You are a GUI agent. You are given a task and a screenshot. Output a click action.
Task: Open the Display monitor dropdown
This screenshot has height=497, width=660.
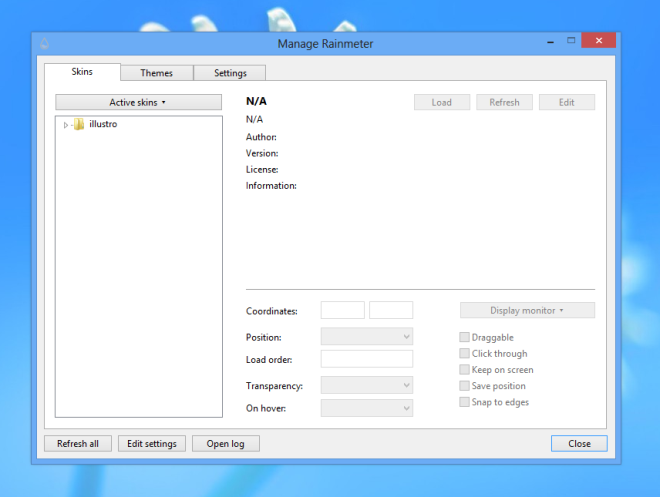click(x=527, y=310)
